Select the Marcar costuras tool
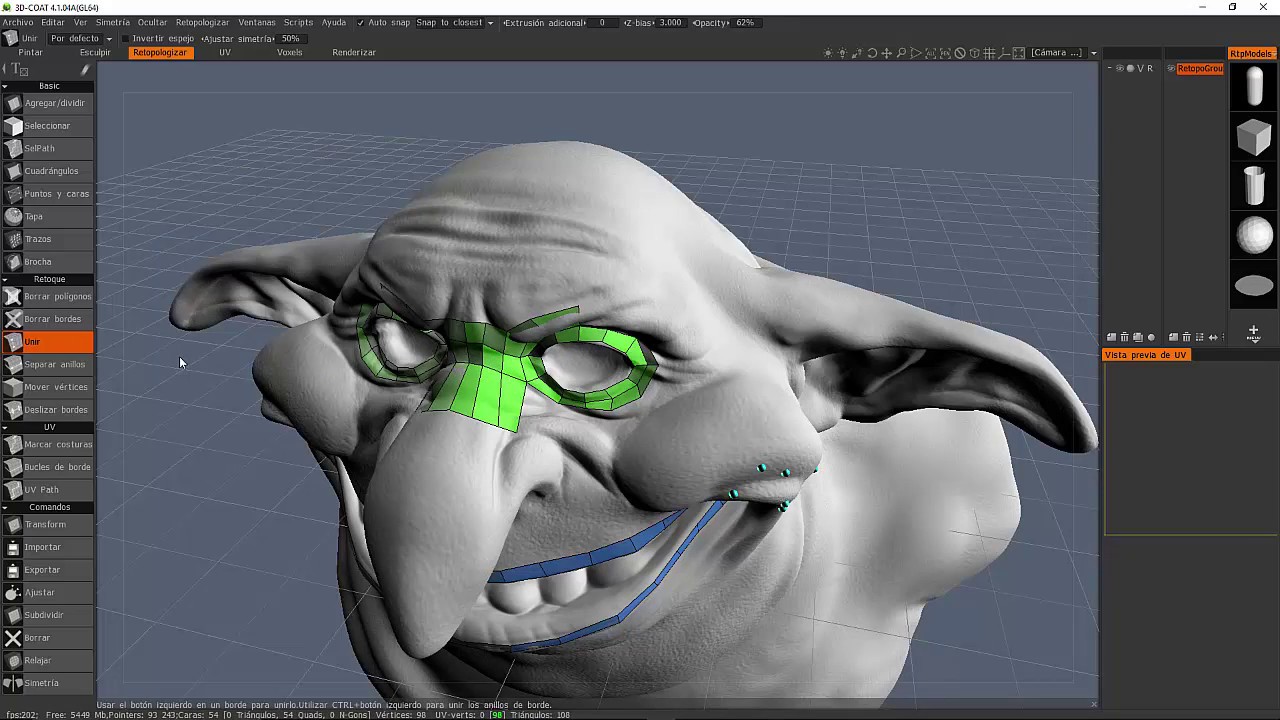 click(x=47, y=444)
